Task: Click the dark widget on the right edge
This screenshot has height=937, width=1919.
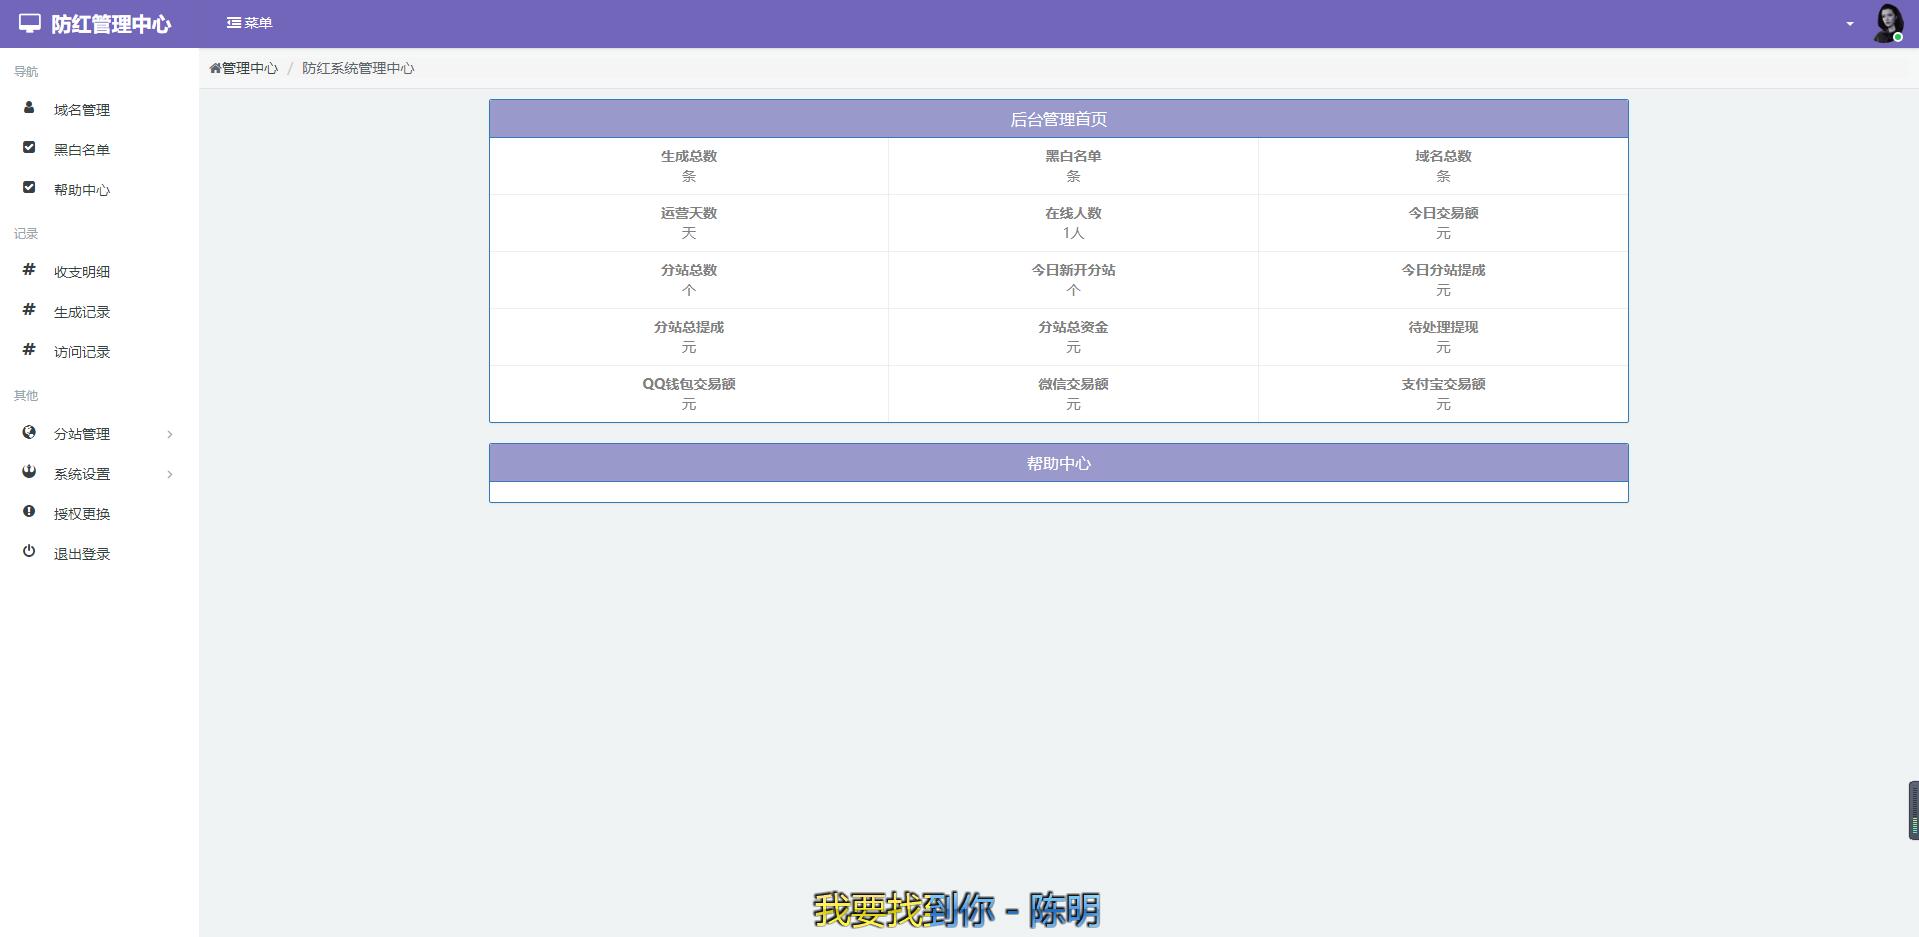Action: 1913,810
